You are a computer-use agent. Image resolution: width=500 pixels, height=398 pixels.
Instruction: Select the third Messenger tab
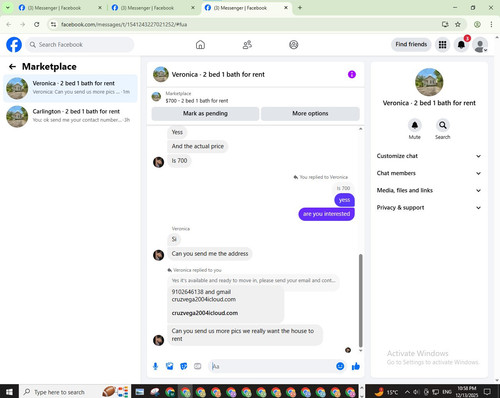[x=246, y=8]
